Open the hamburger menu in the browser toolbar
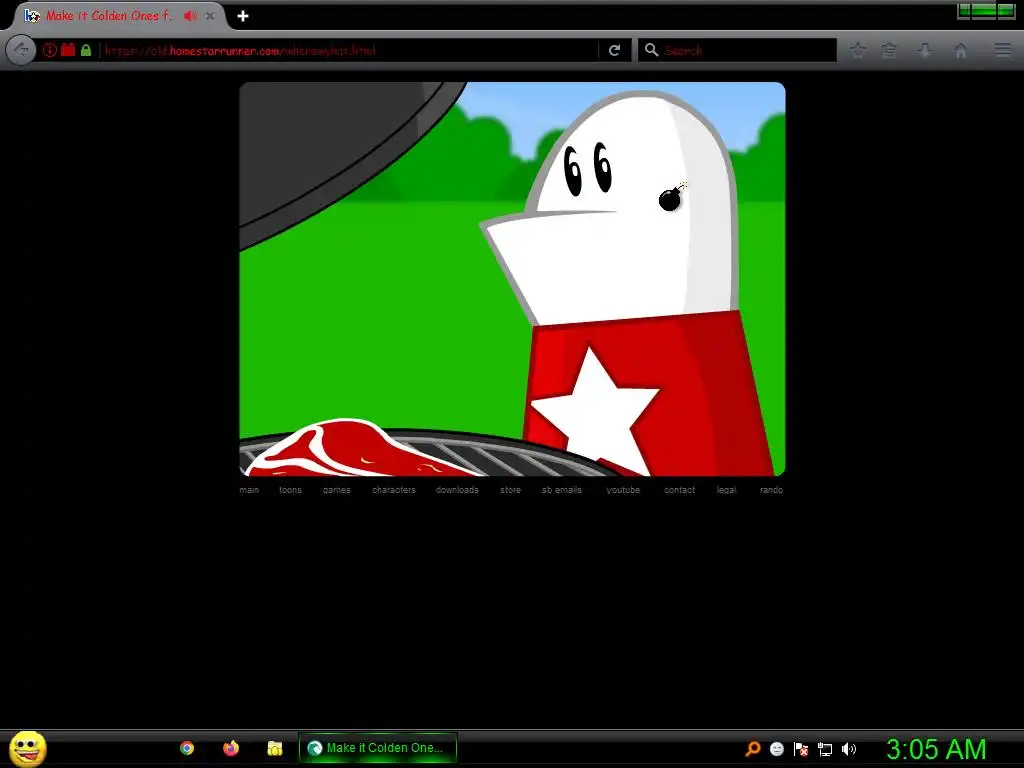 tap(1003, 50)
